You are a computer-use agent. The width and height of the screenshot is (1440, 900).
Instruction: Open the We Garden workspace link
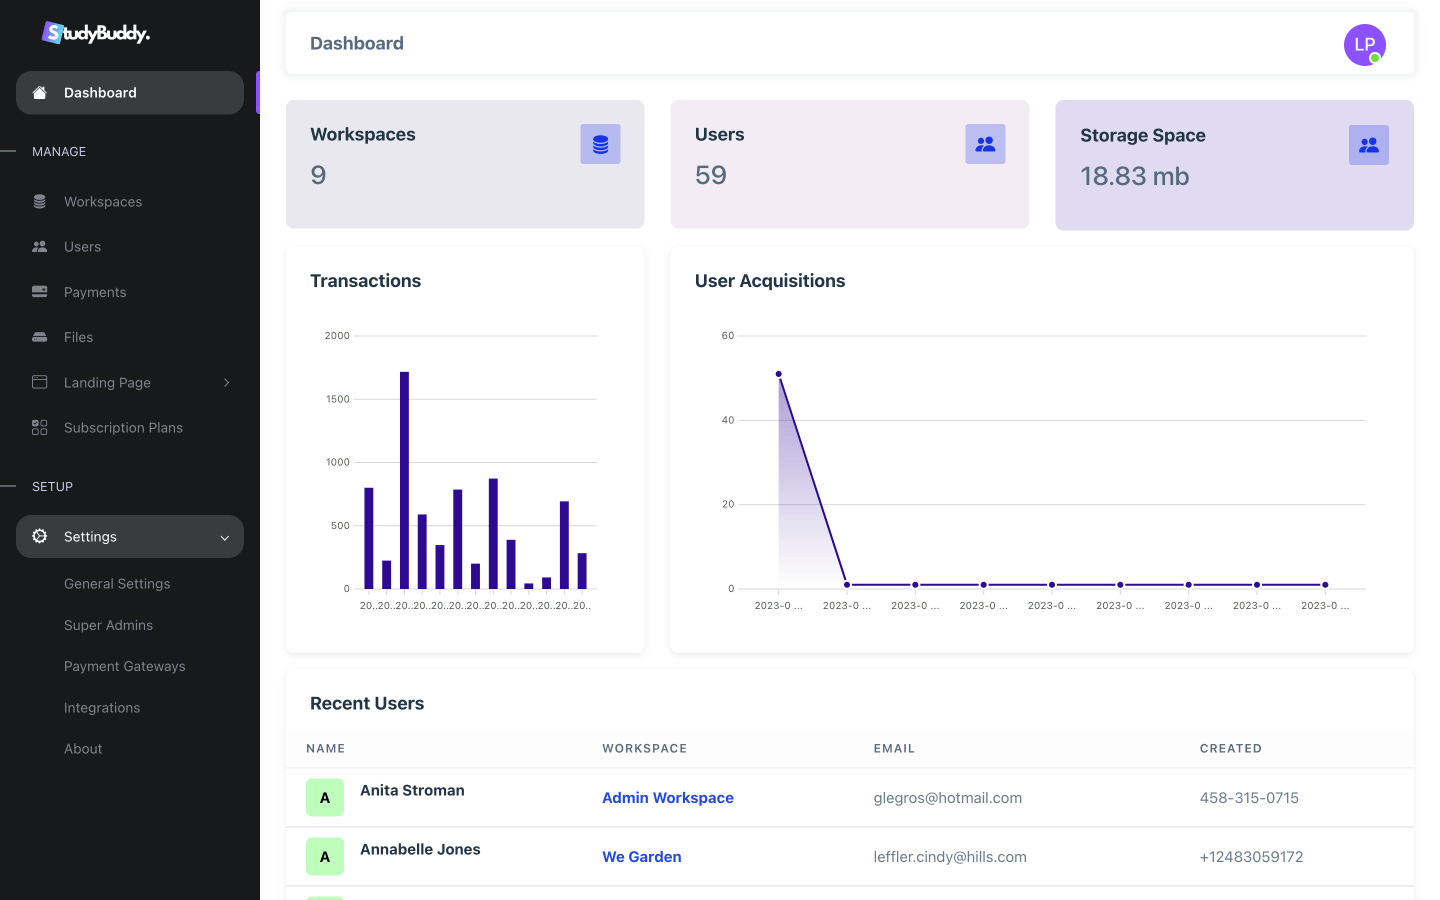642,857
